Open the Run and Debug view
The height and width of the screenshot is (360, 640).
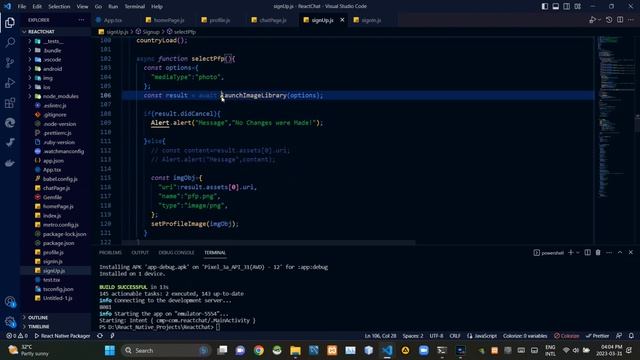pos(10,83)
